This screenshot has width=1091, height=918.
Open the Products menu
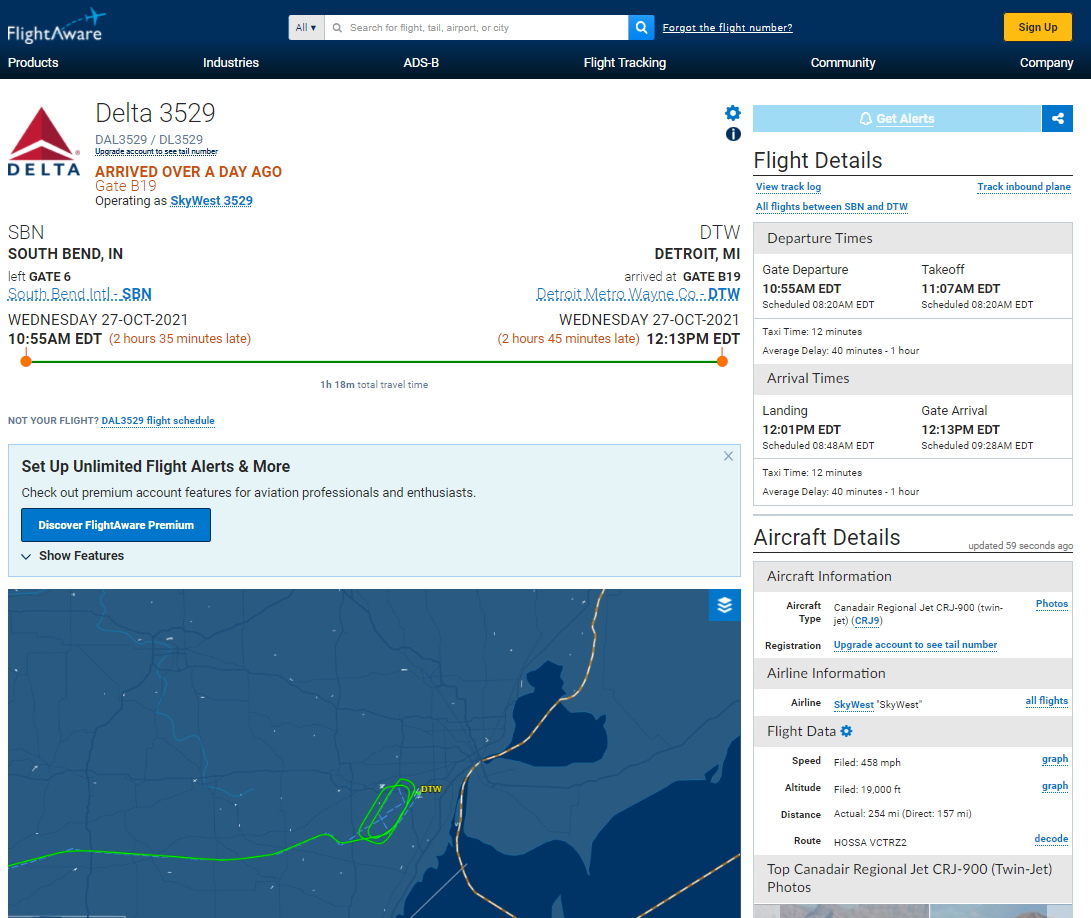(x=33, y=62)
